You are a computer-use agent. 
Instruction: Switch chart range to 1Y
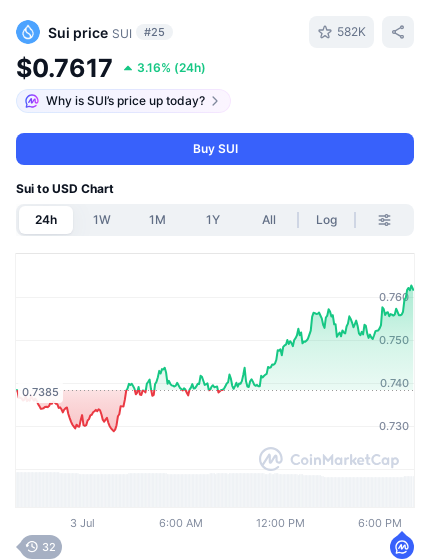[x=213, y=220]
